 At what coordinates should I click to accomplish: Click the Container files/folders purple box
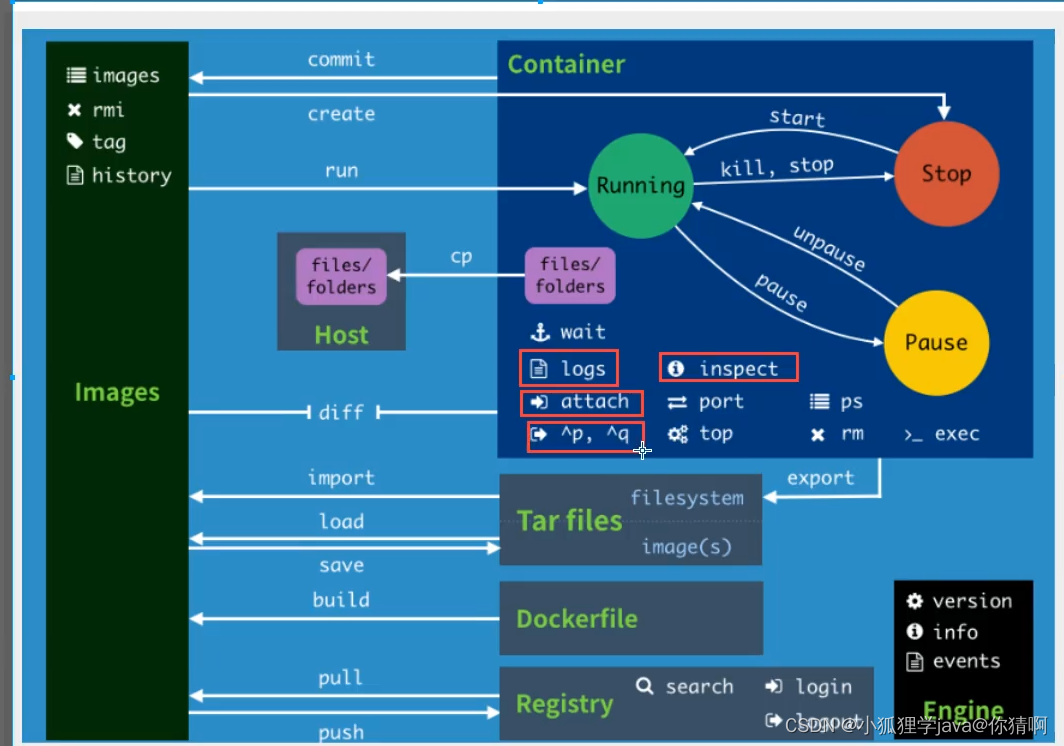[x=570, y=275]
